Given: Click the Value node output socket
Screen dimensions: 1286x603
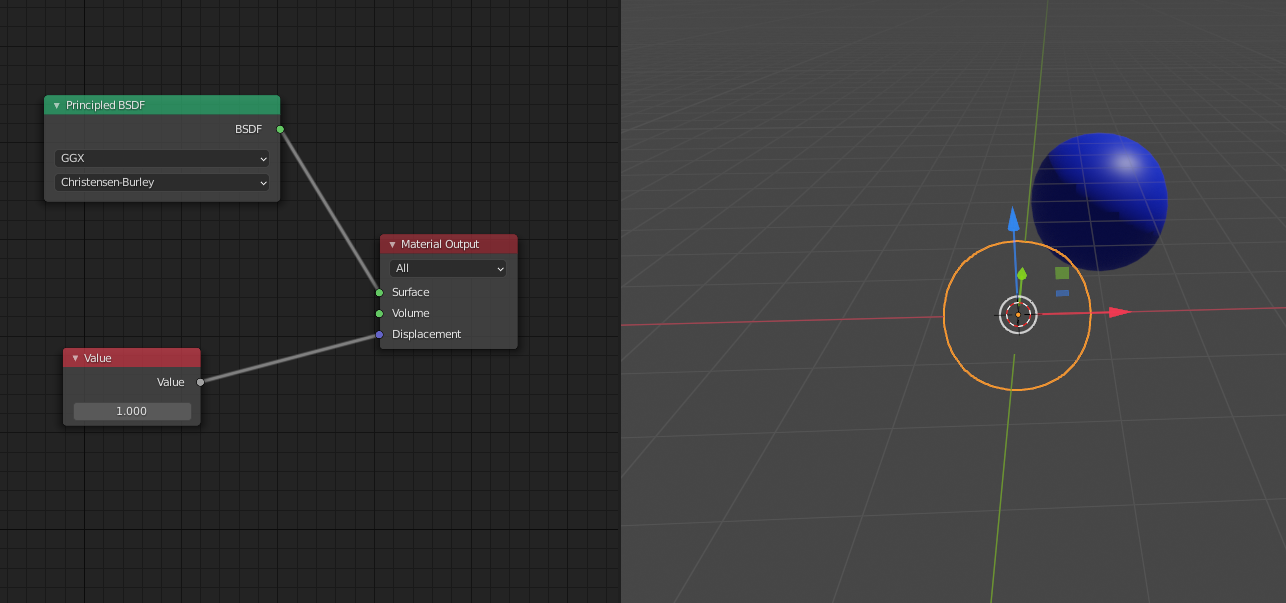Looking at the screenshot, I should (200, 382).
